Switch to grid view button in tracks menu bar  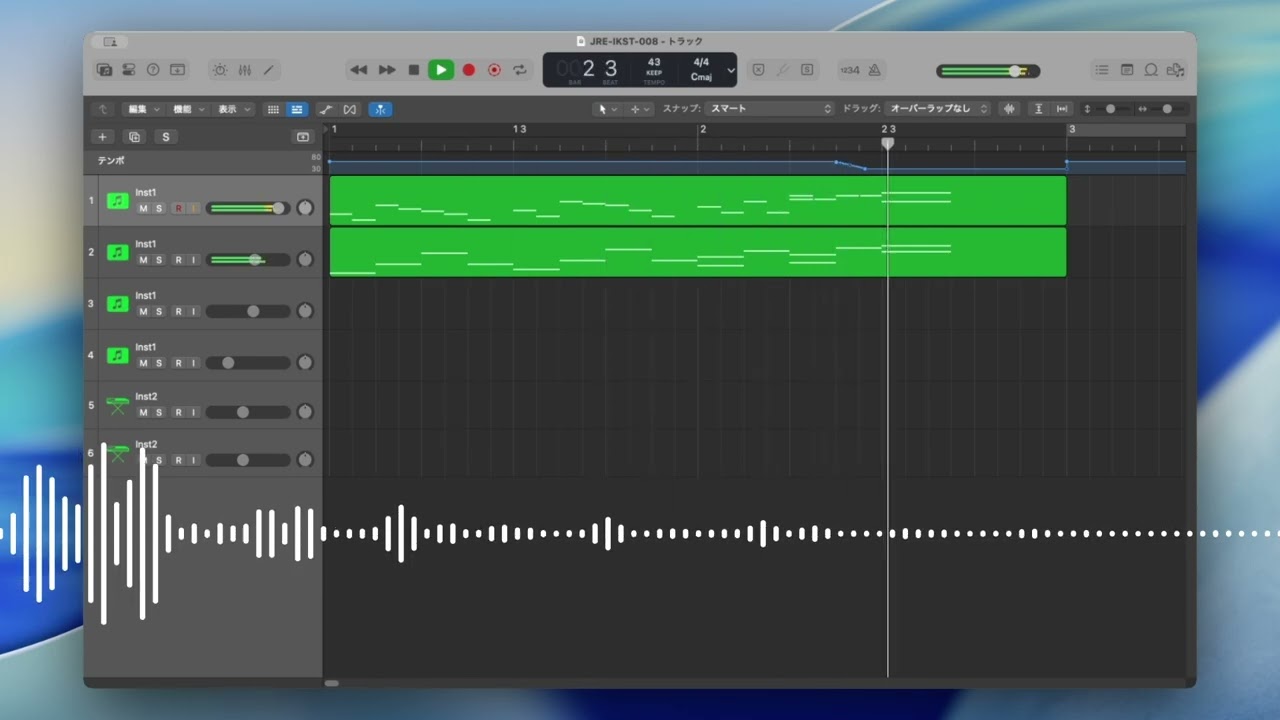coord(273,109)
